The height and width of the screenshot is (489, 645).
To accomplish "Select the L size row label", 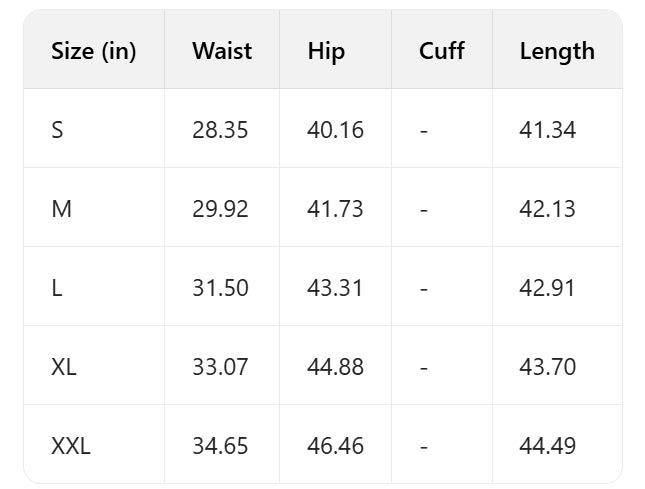I will pos(56,288).
